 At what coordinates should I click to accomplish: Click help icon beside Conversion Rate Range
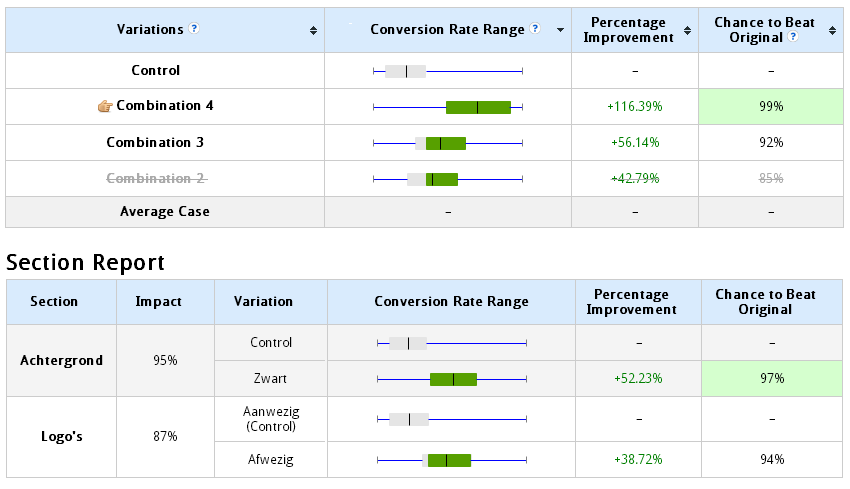click(x=536, y=29)
